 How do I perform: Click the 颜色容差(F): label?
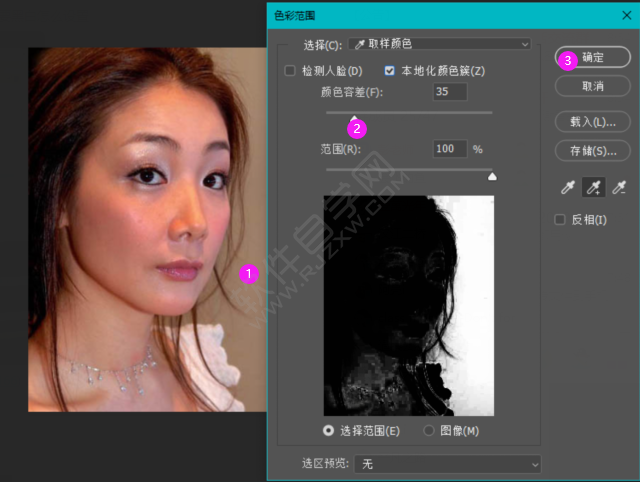pyautogui.click(x=351, y=92)
